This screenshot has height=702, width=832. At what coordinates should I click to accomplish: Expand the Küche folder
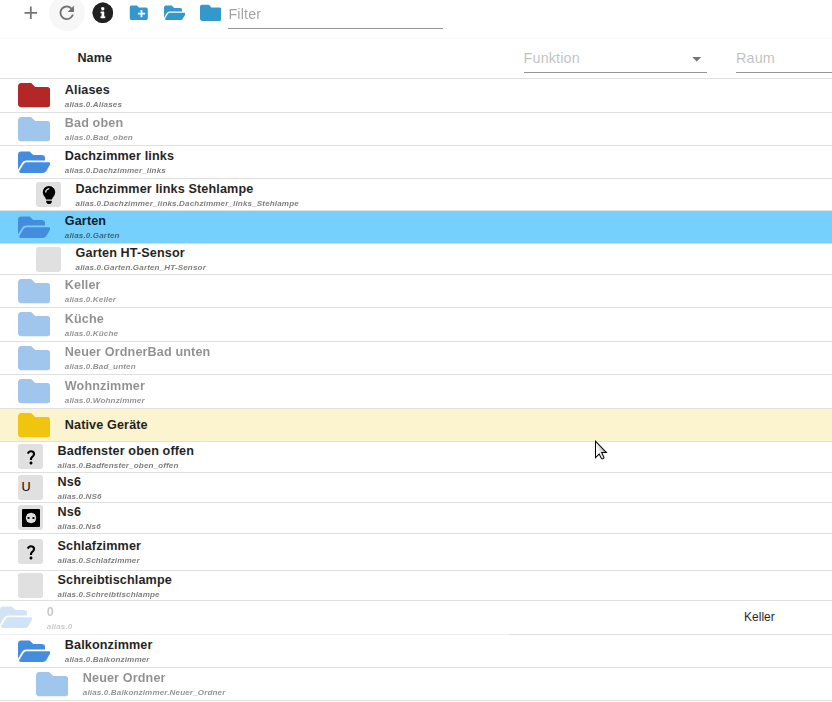pyautogui.click(x=34, y=324)
